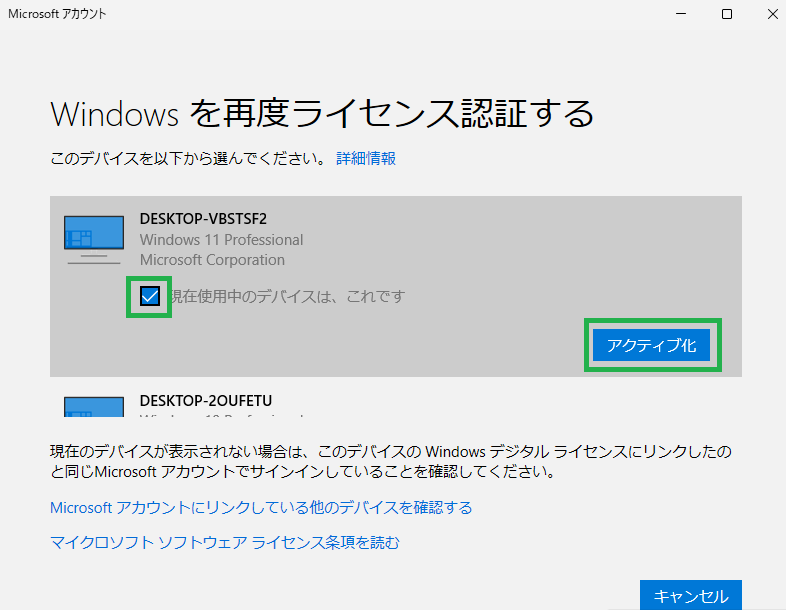
Task: Minimize the Microsoft アカウント window
Action: tap(681, 14)
